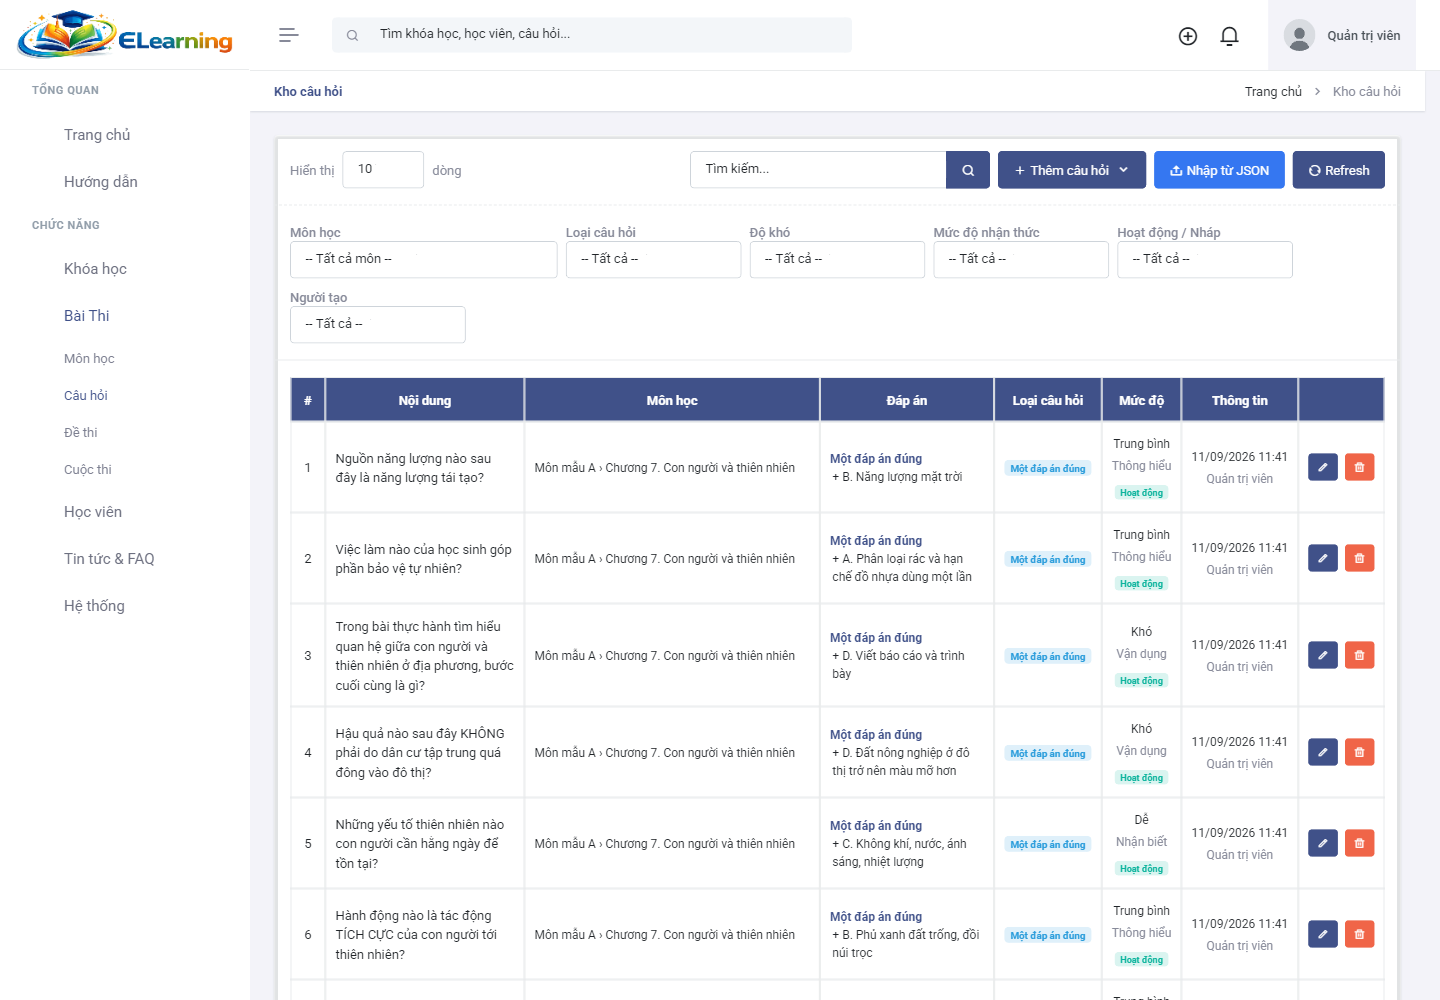Delete question 3 with the trash icon
Image resolution: width=1440 pixels, height=1000 pixels.
click(x=1359, y=655)
